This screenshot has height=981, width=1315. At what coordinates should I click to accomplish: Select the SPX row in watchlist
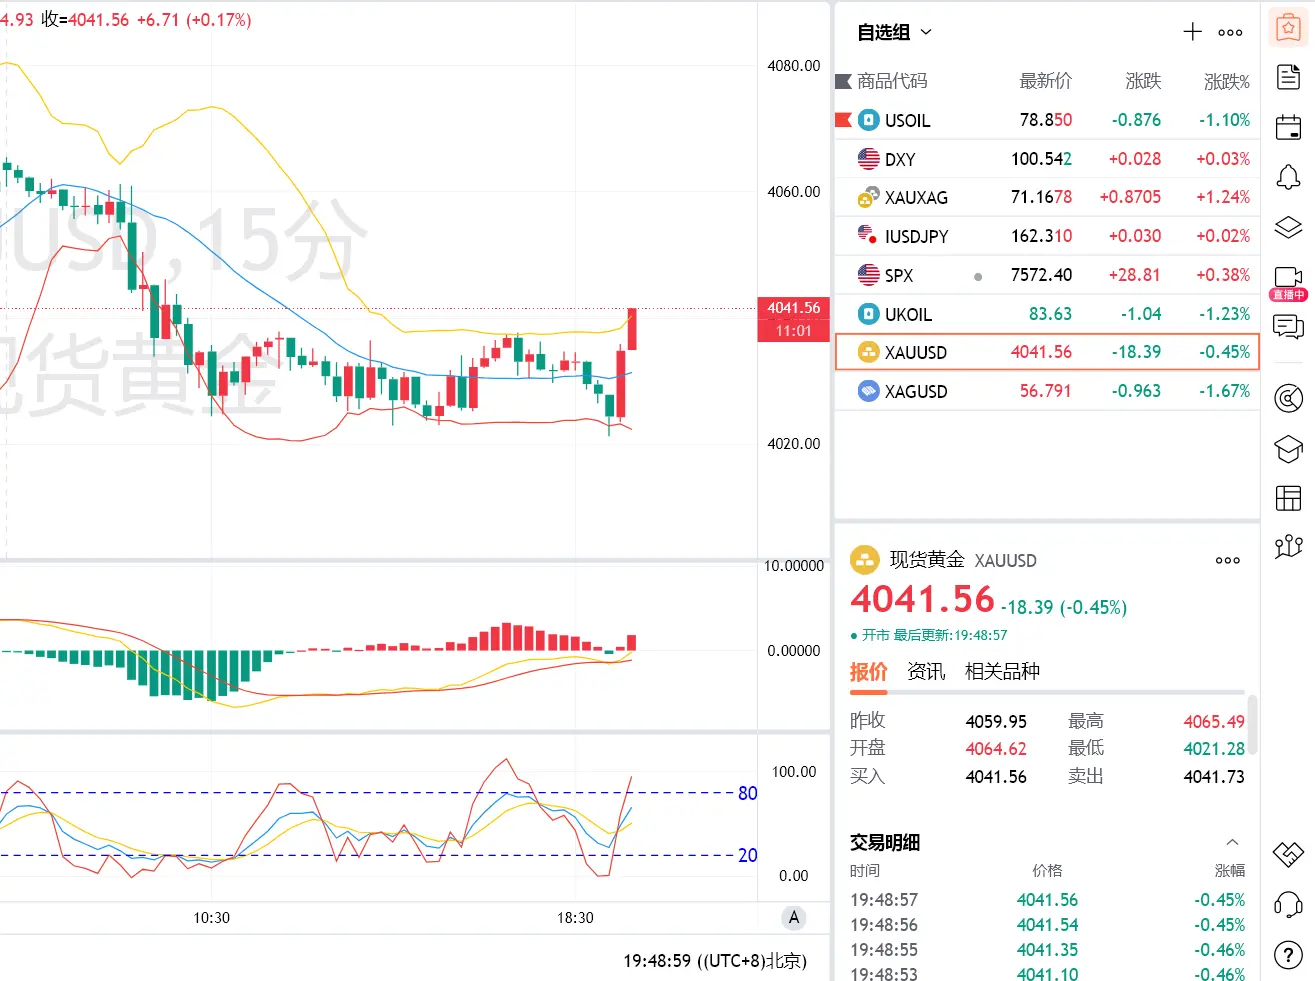click(x=1047, y=275)
